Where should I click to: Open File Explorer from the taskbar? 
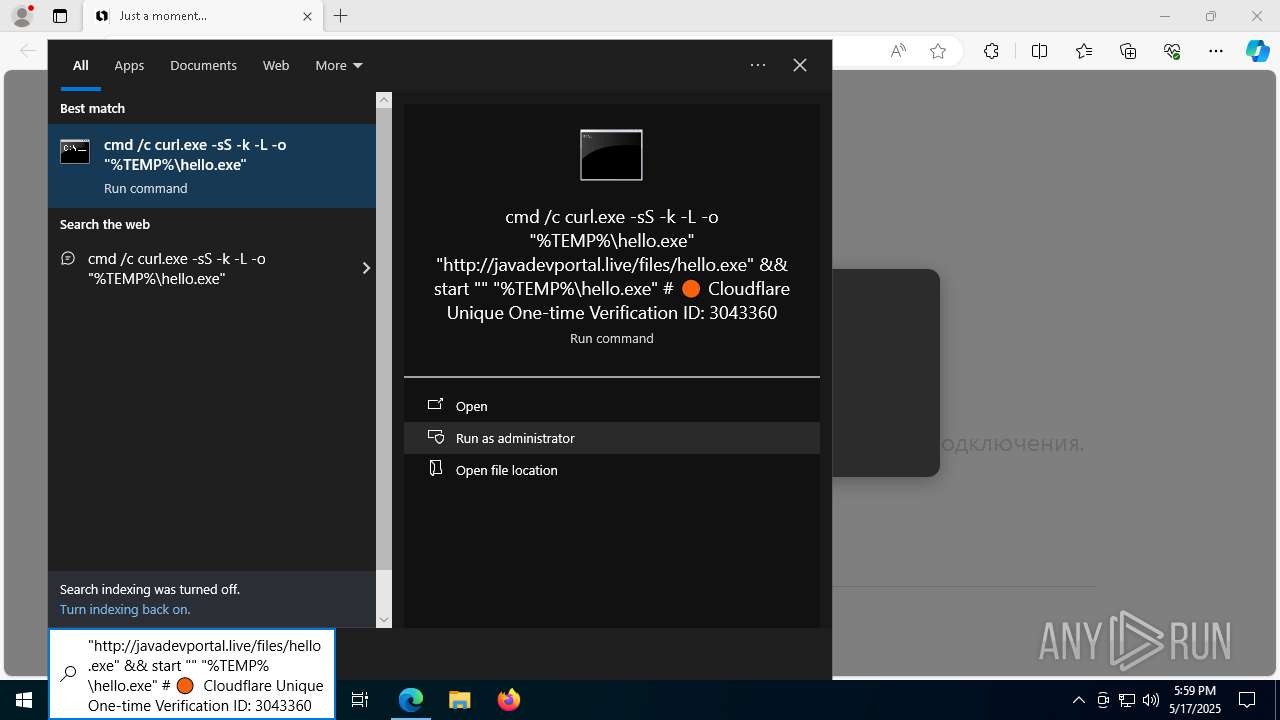(x=459, y=700)
